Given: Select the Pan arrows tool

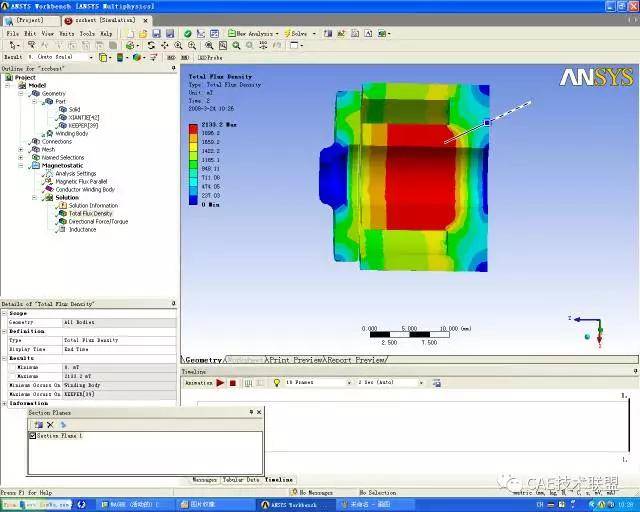Looking at the screenshot, I should click(x=164, y=45).
